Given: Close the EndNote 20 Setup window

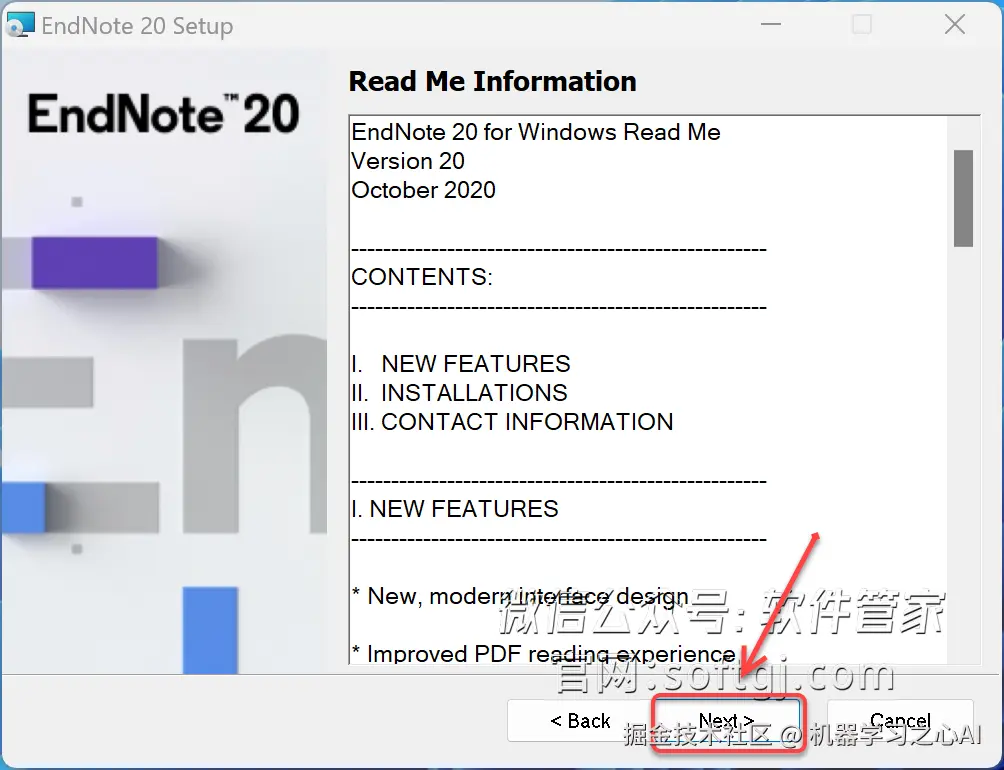Looking at the screenshot, I should coord(955,24).
